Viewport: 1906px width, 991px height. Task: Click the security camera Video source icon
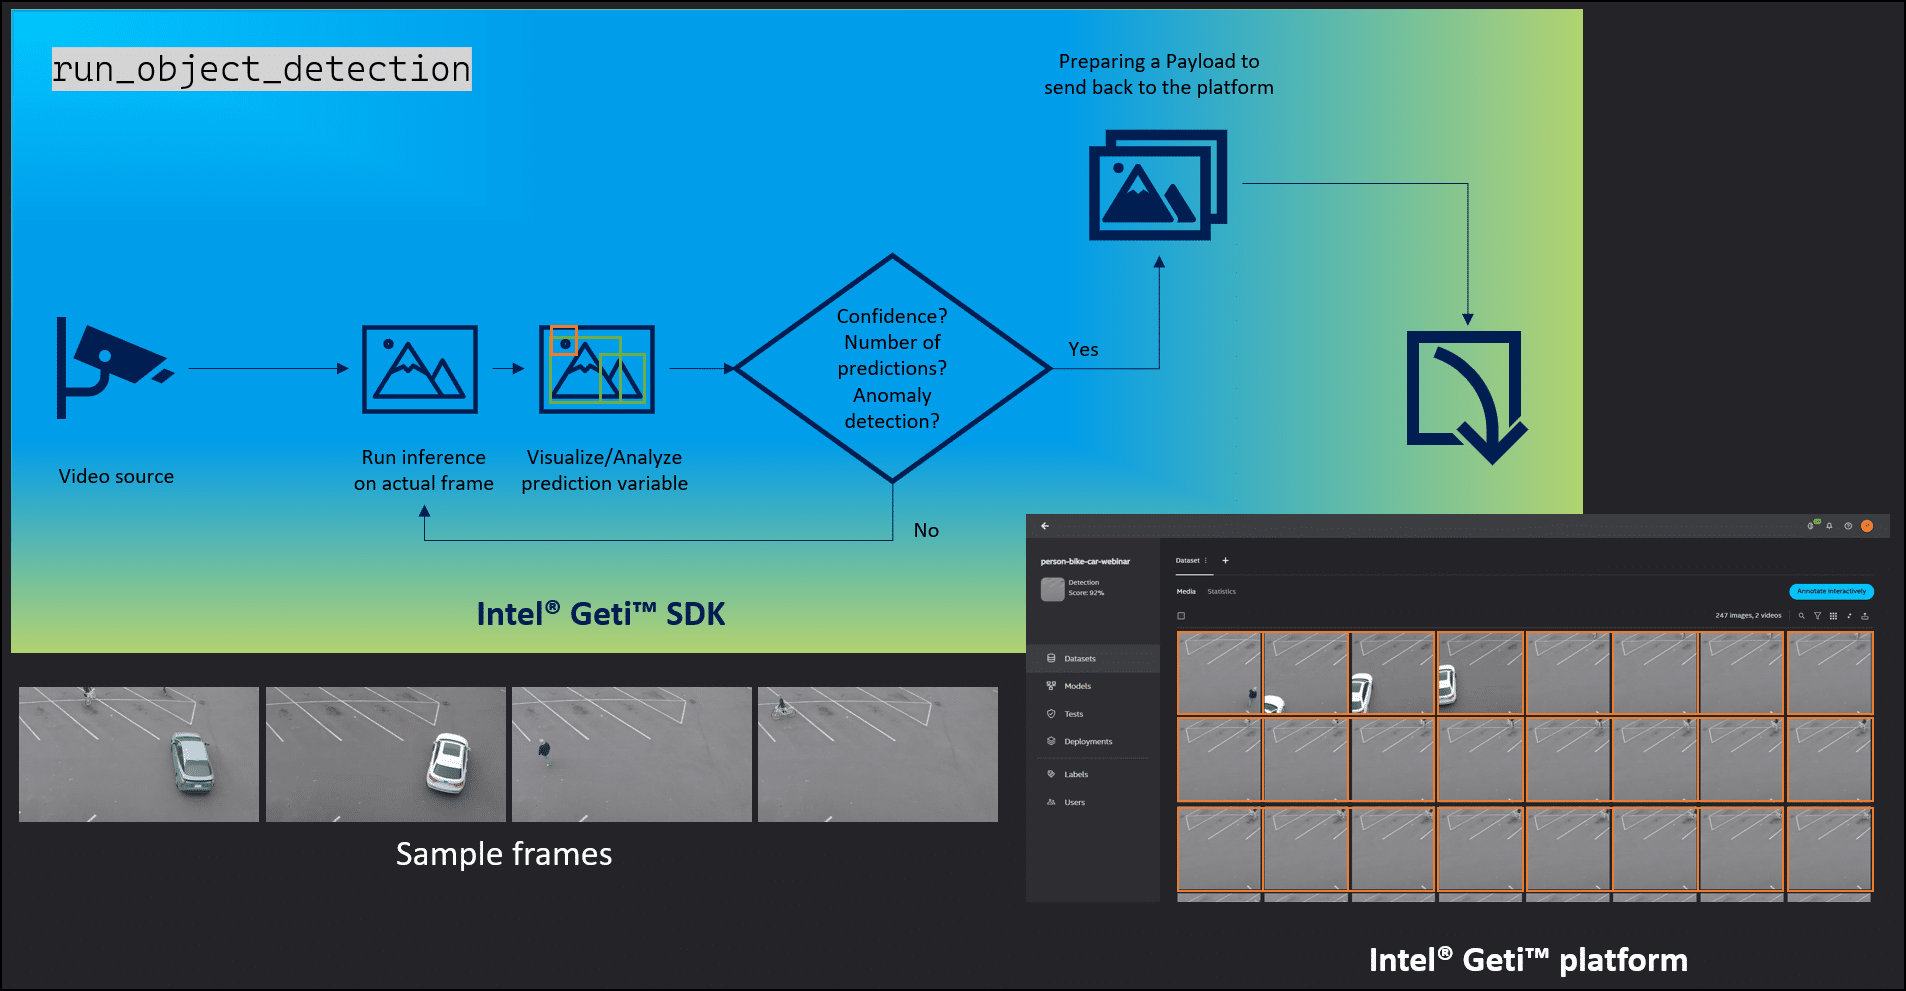pyautogui.click(x=114, y=368)
